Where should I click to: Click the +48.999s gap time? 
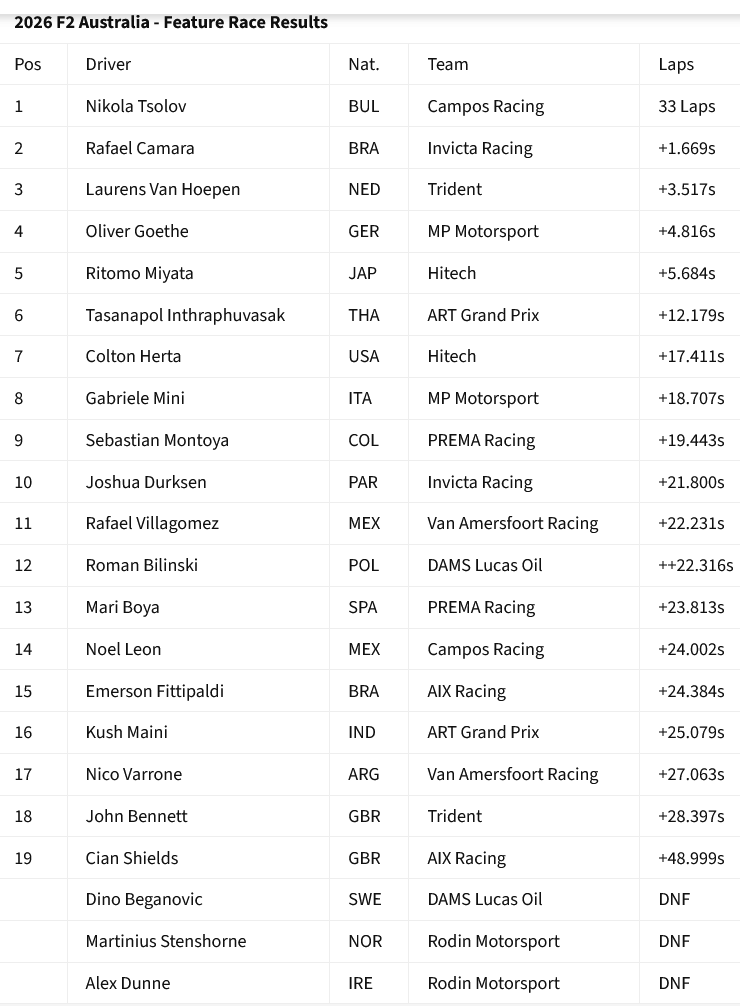[691, 858]
